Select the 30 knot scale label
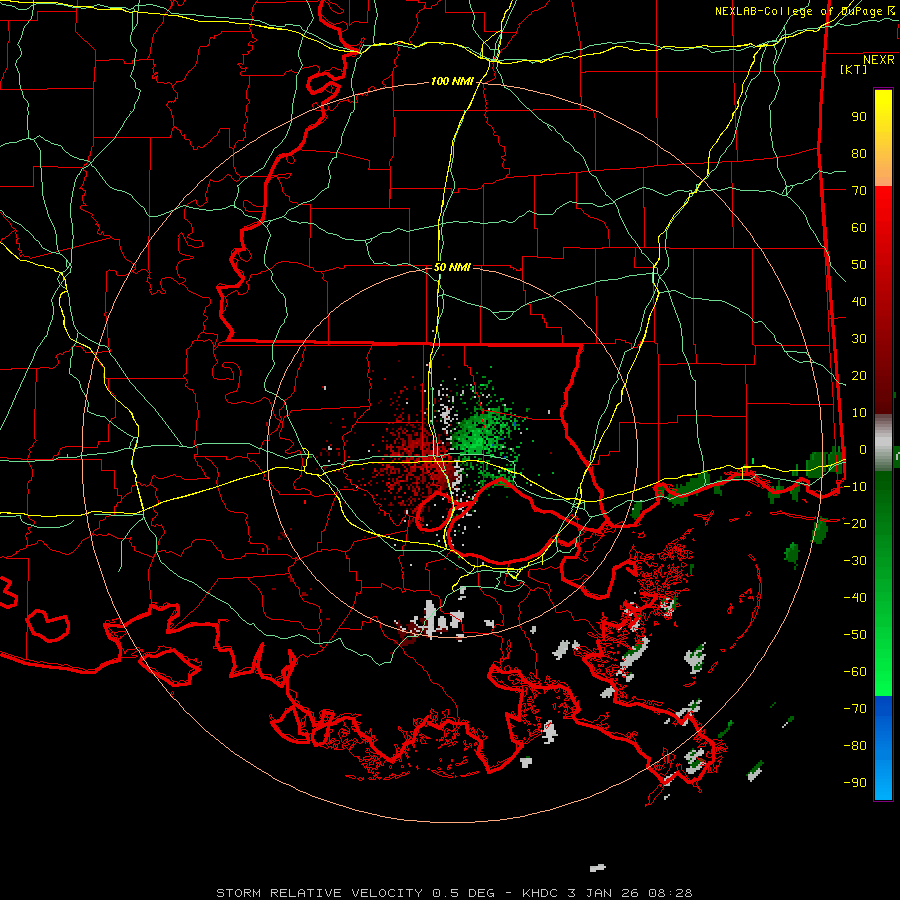The width and height of the screenshot is (900, 900). 859,339
